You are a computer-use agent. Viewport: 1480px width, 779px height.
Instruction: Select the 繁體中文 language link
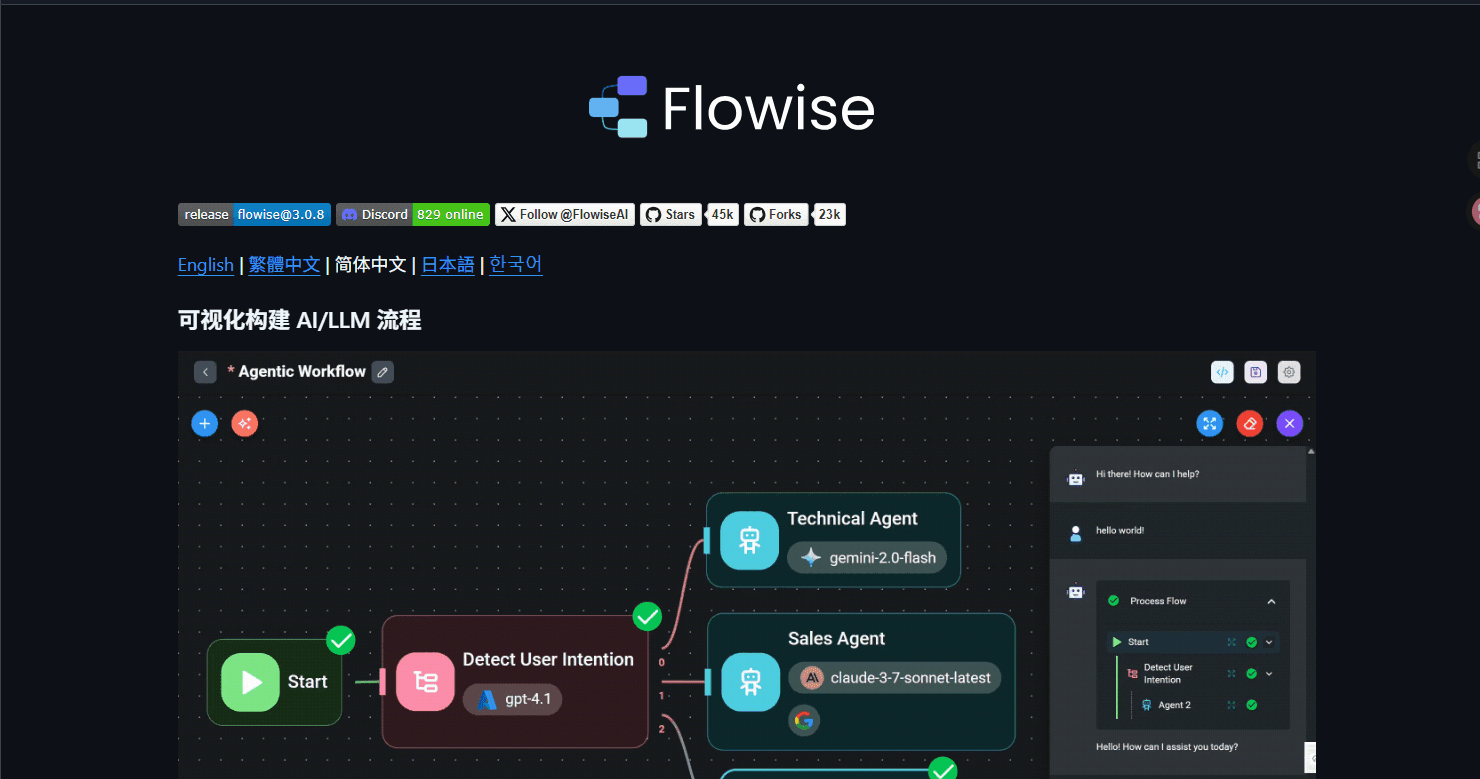coord(284,265)
